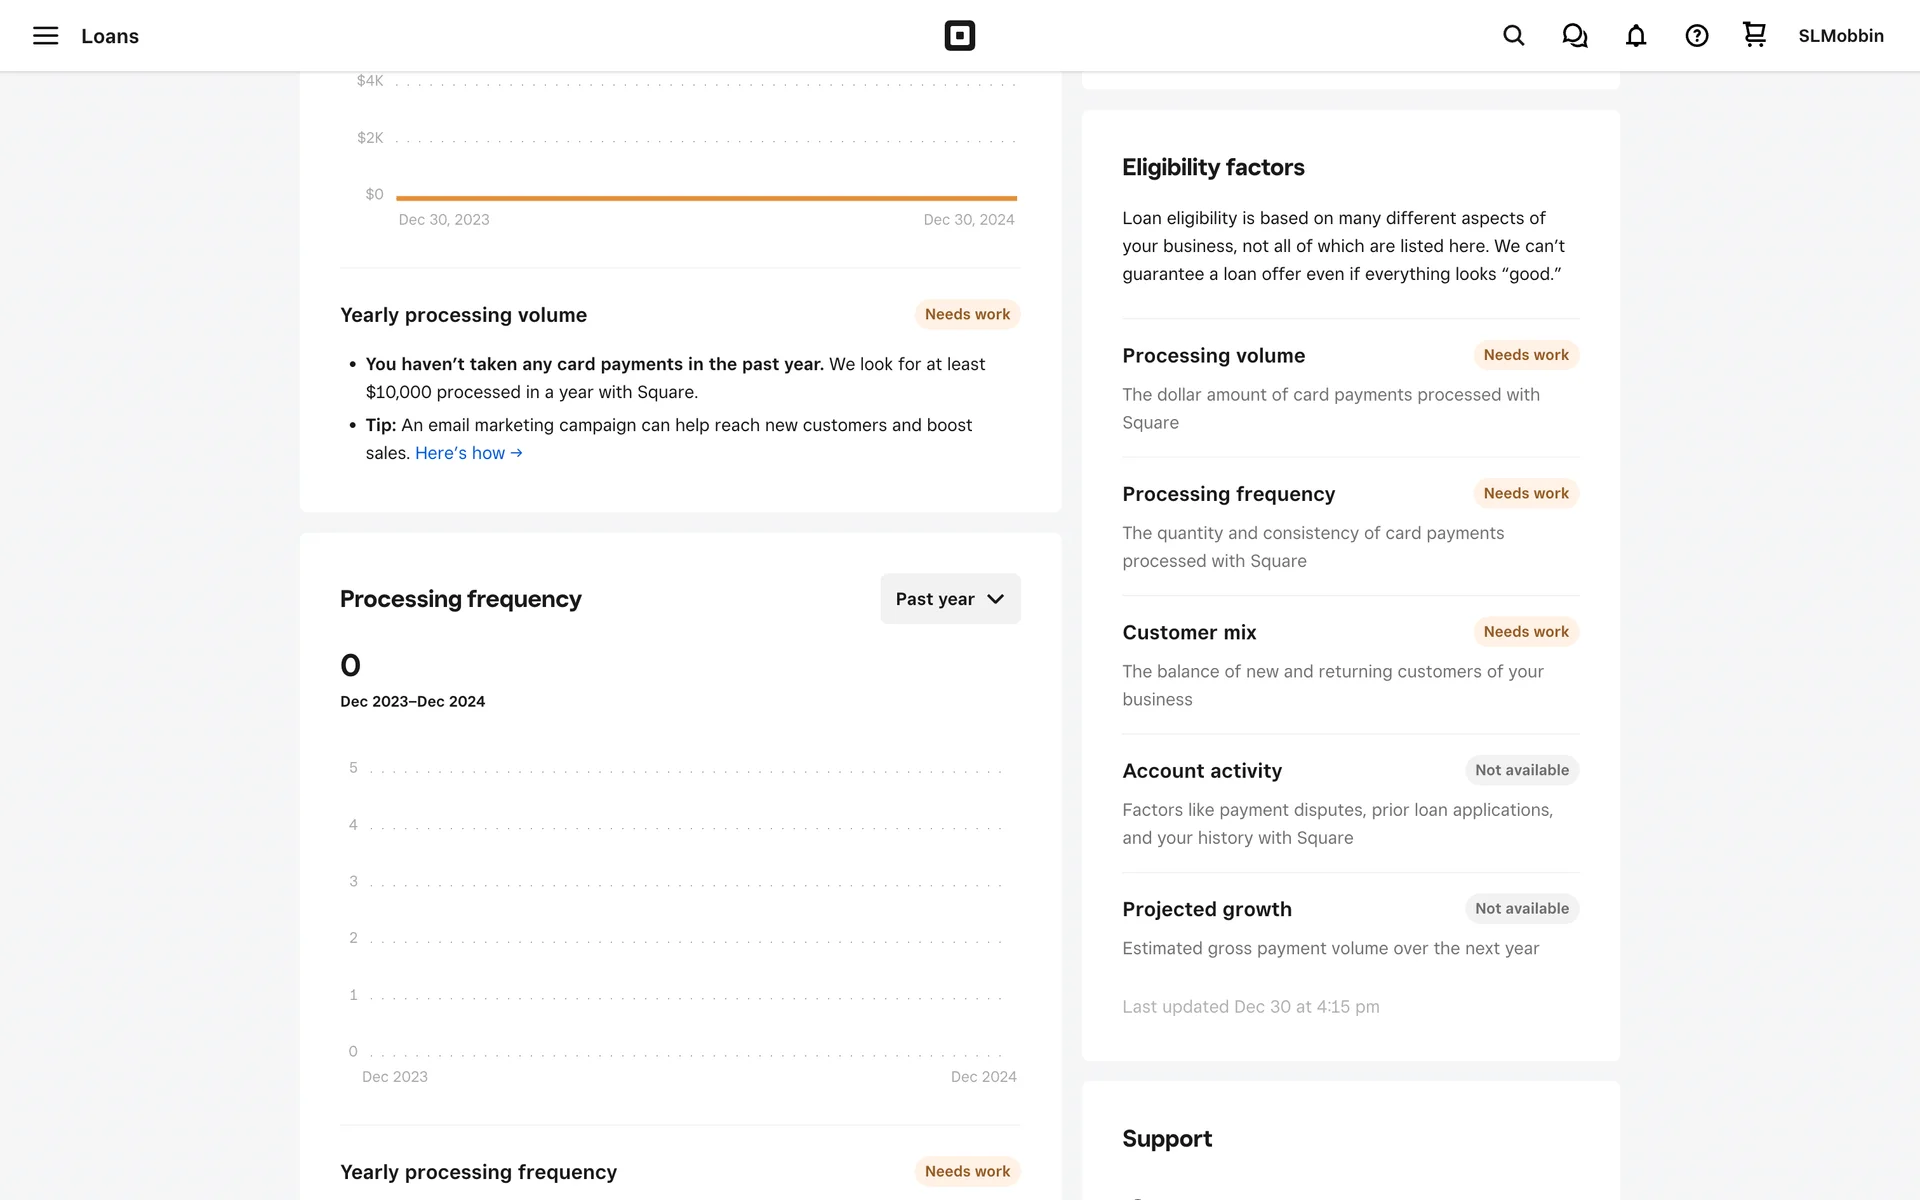Open the notifications bell
Viewport: 1920px width, 1200px height.
point(1635,36)
